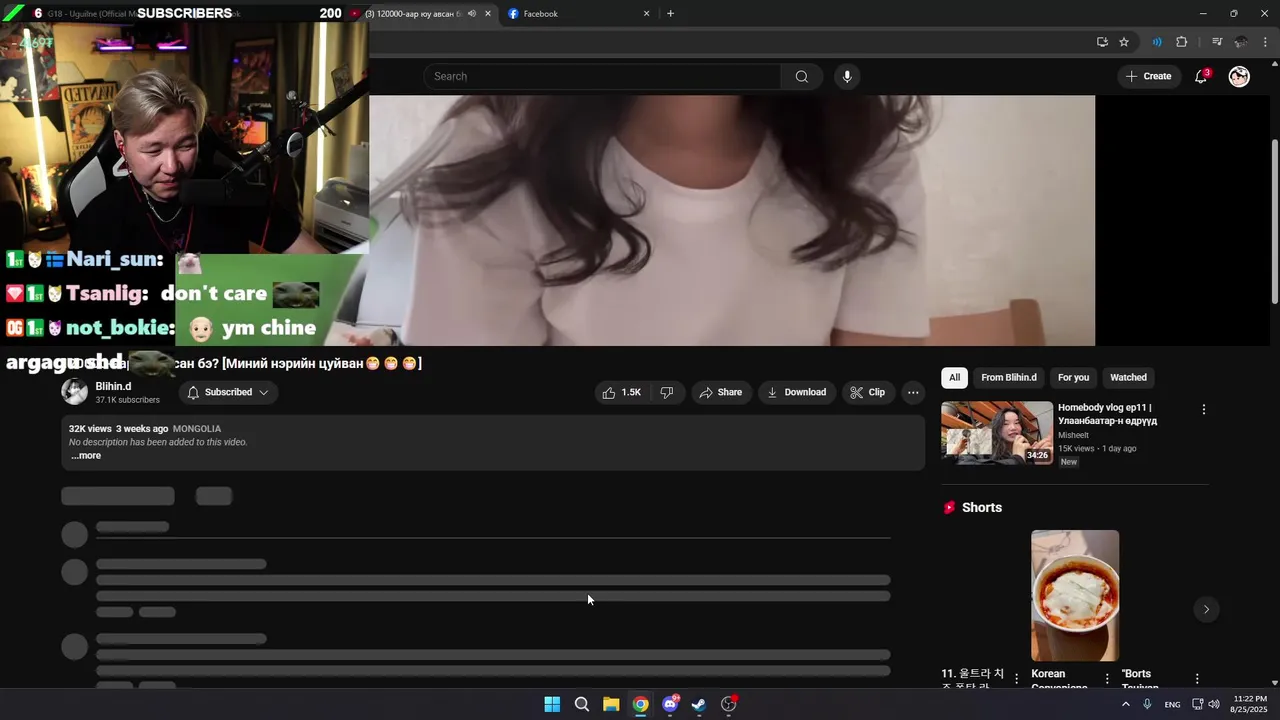Open Homebody vlog ep11 thumbnail

[x=997, y=433]
